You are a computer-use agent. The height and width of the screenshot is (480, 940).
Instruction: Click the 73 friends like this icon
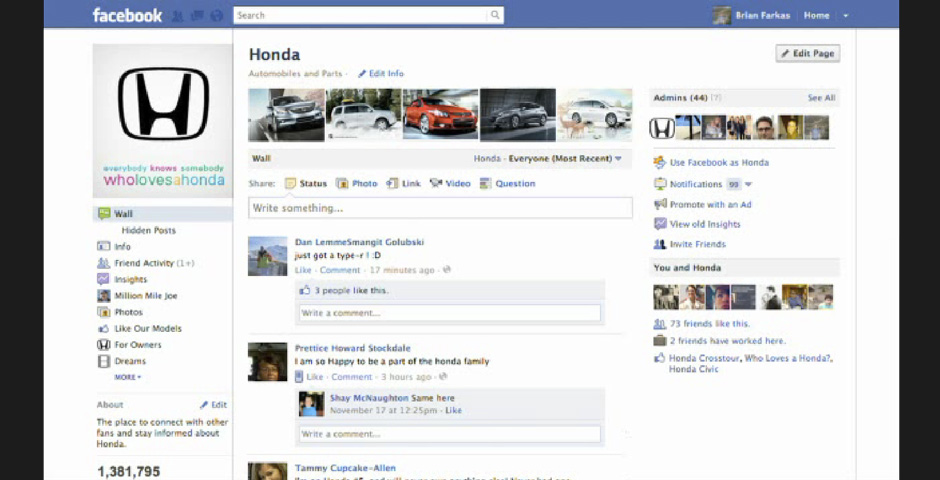[x=660, y=324]
